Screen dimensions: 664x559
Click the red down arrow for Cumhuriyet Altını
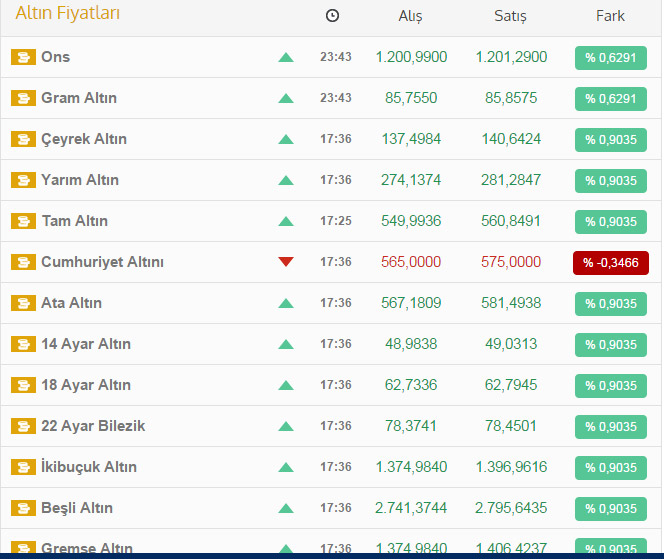(x=286, y=262)
